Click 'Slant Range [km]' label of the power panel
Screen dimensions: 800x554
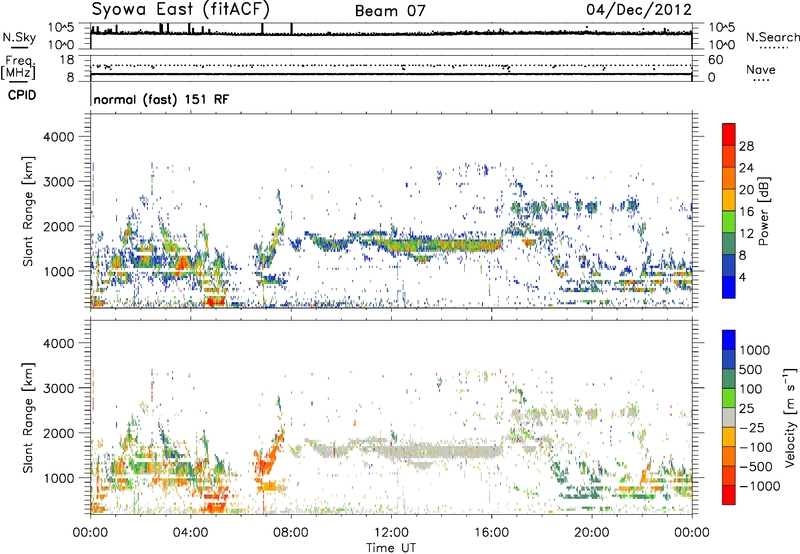click(28, 211)
